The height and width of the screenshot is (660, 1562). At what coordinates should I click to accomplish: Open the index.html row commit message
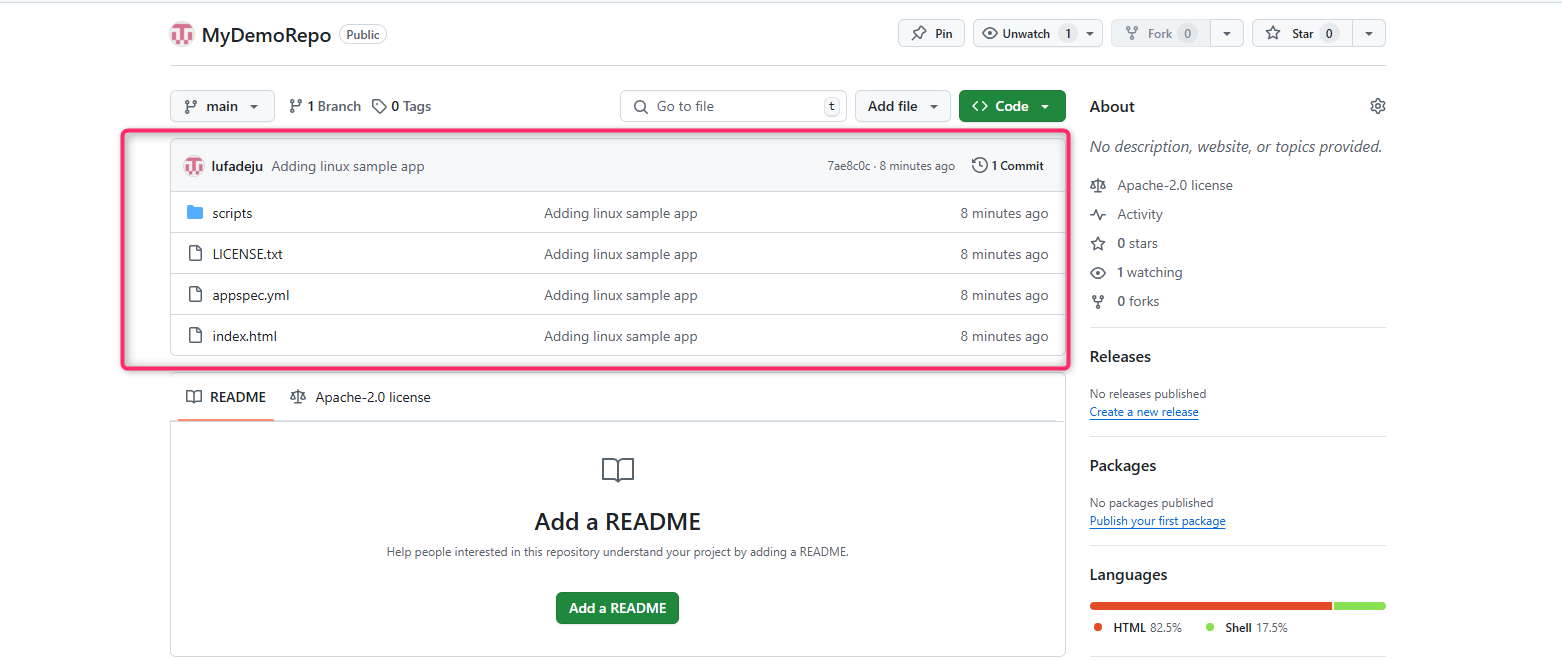tap(621, 336)
